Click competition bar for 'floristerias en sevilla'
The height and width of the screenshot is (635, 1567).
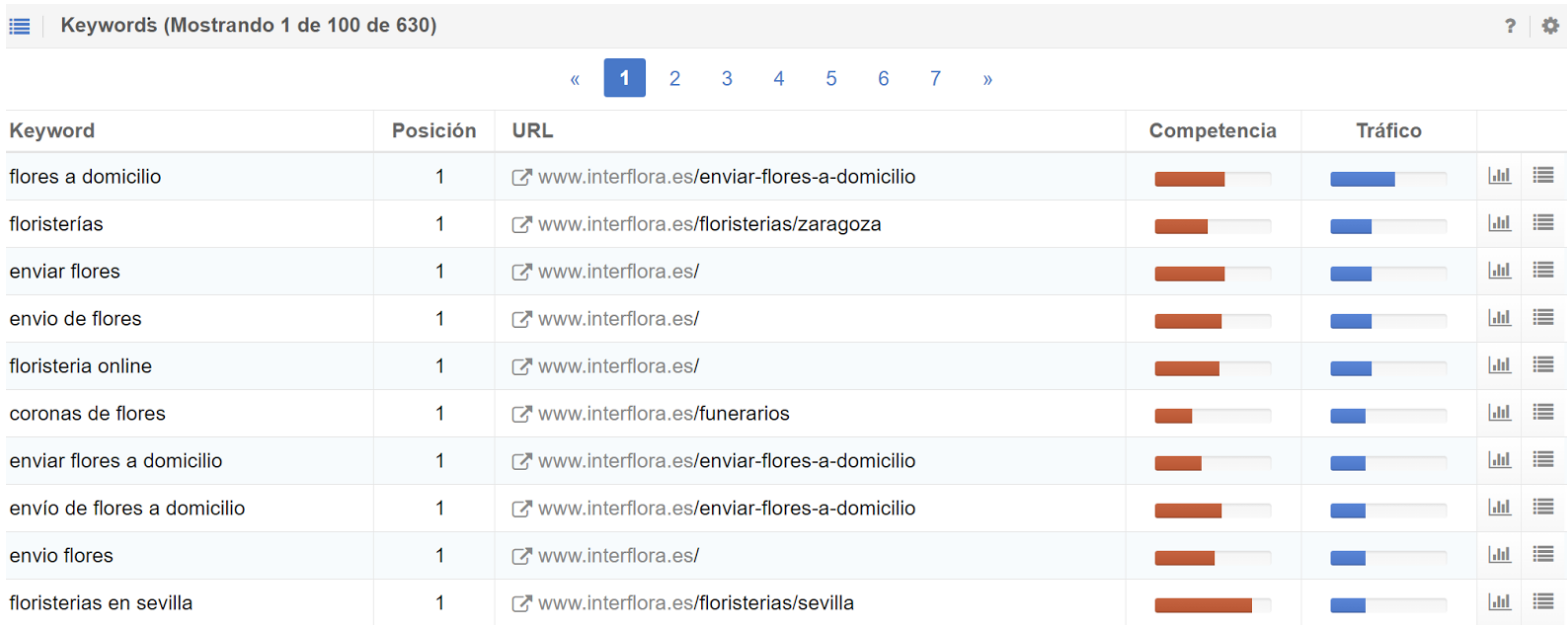coord(1212,604)
